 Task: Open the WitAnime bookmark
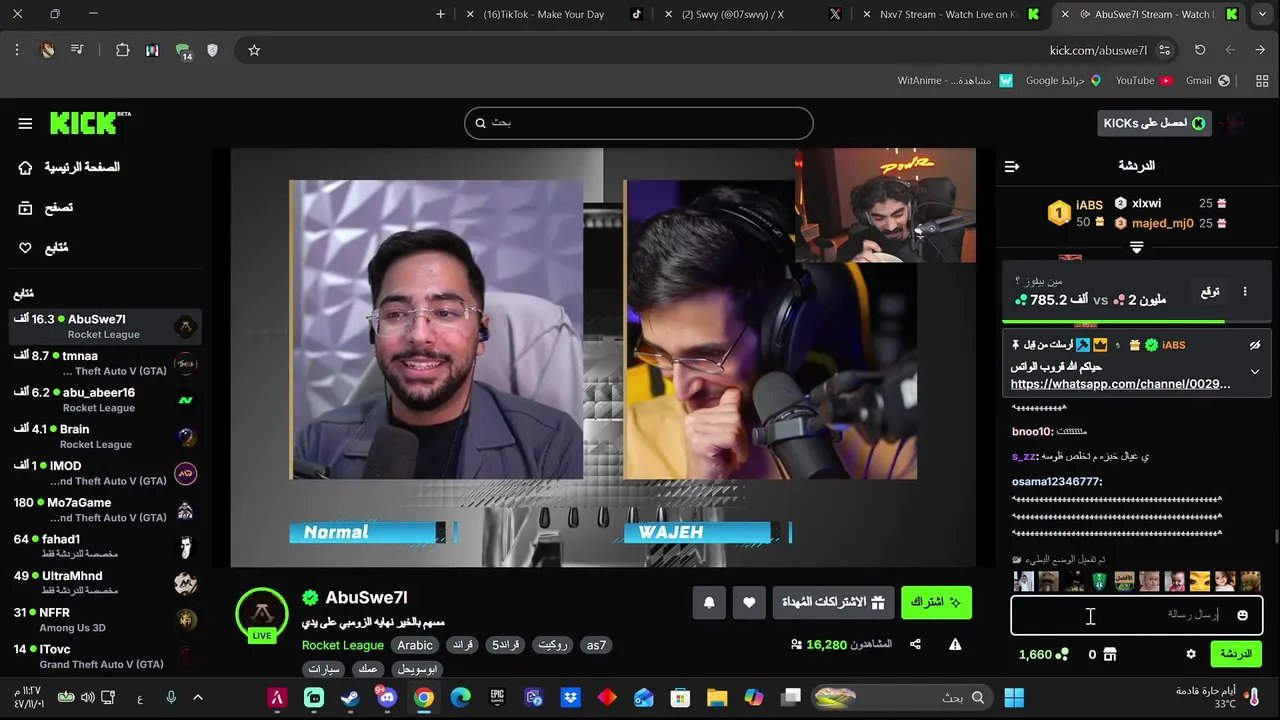pos(955,80)
